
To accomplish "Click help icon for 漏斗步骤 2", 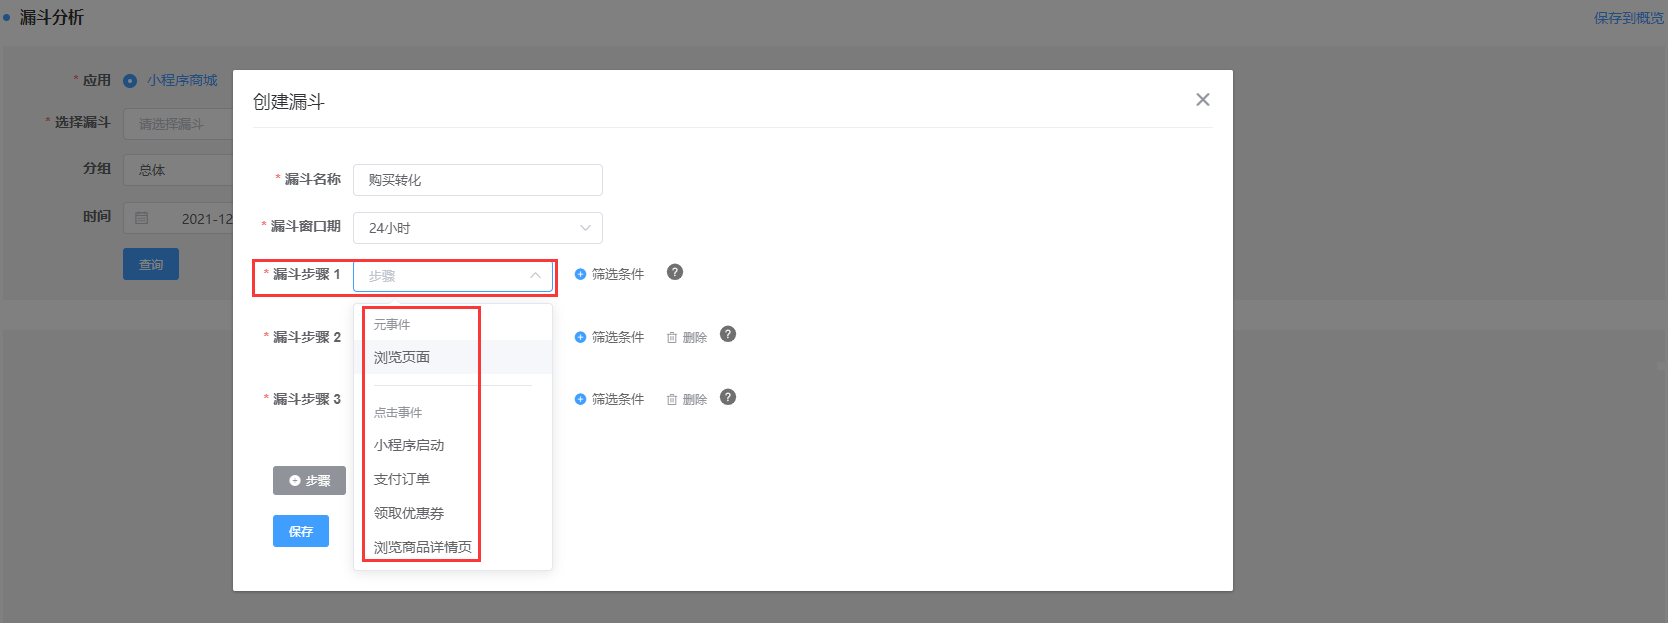I will point(728,334).
